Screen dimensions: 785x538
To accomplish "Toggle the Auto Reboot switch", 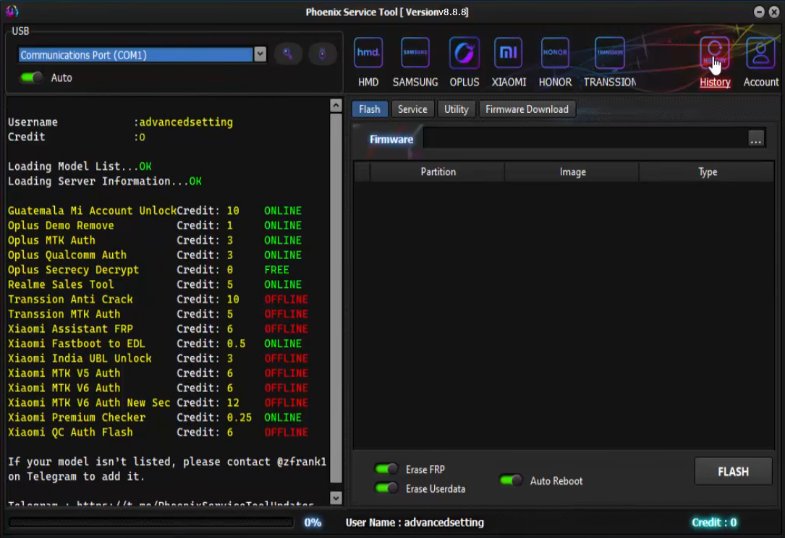I will click(x=511, y=480).
